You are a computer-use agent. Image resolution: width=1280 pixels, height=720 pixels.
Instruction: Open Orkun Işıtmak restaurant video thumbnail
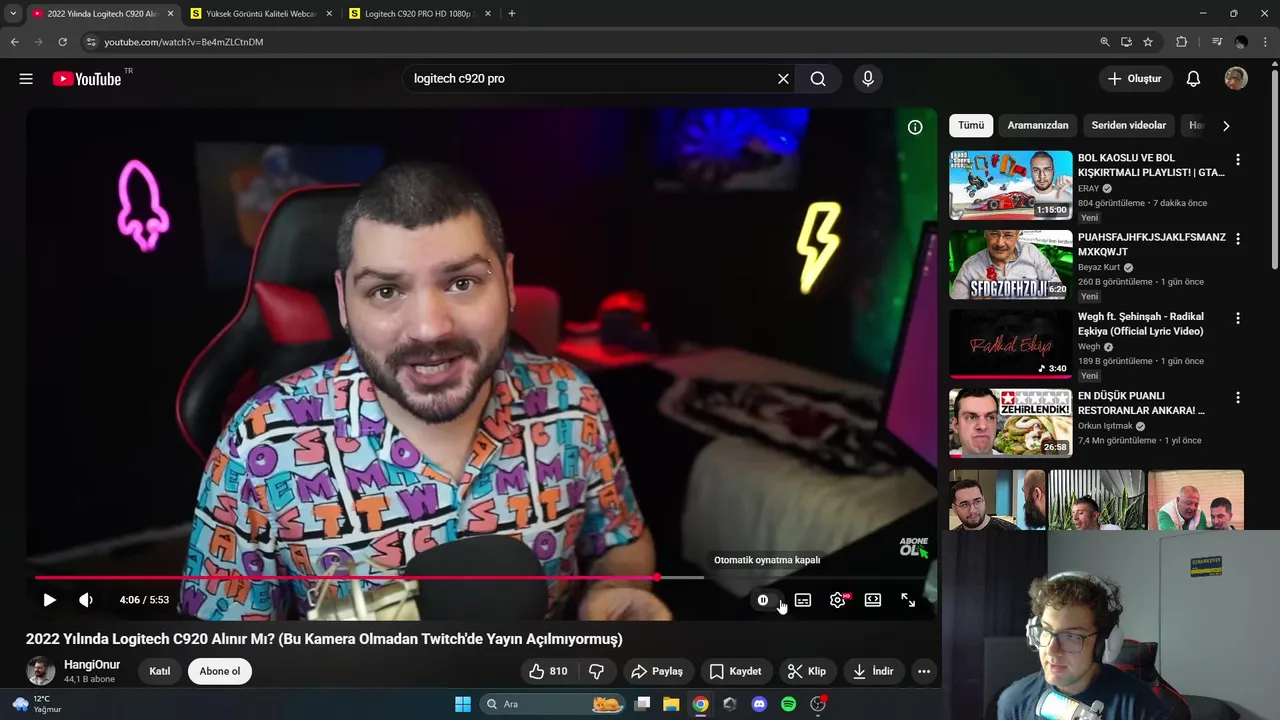(x=1010, y=423)
